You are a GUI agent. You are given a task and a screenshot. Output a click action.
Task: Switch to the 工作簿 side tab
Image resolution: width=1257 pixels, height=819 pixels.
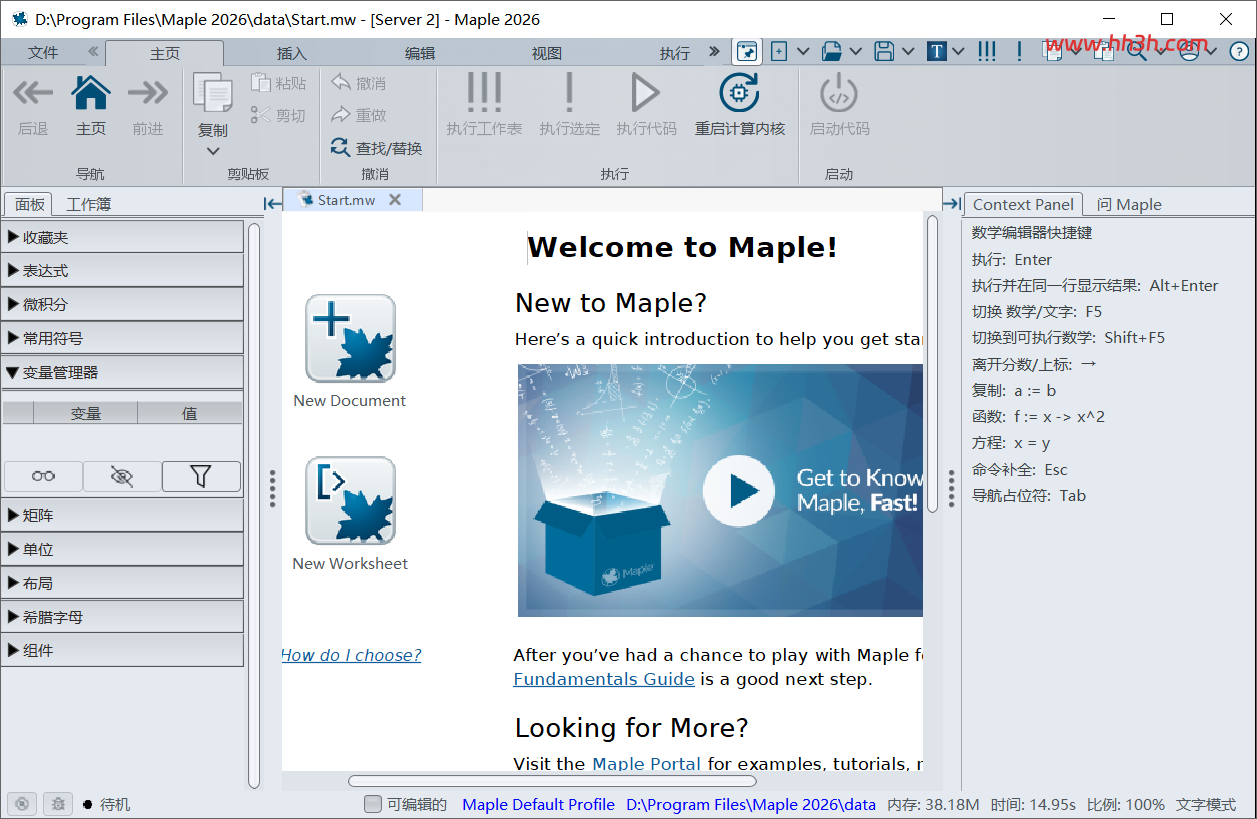89,204
